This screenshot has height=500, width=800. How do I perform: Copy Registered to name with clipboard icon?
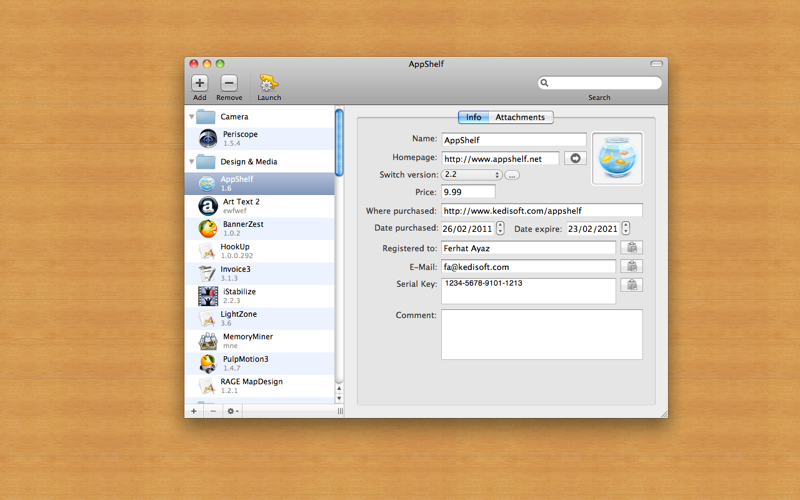(632, 247)
